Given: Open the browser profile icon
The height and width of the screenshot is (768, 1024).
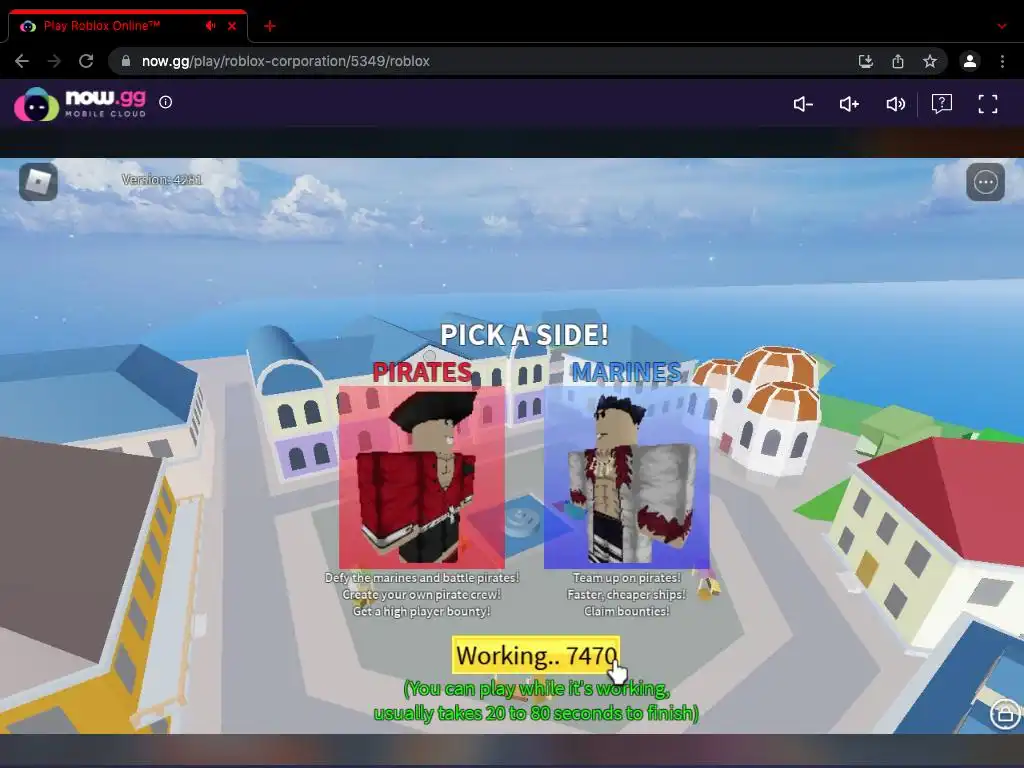Looking at the screenshot, I should click(970, 61).
